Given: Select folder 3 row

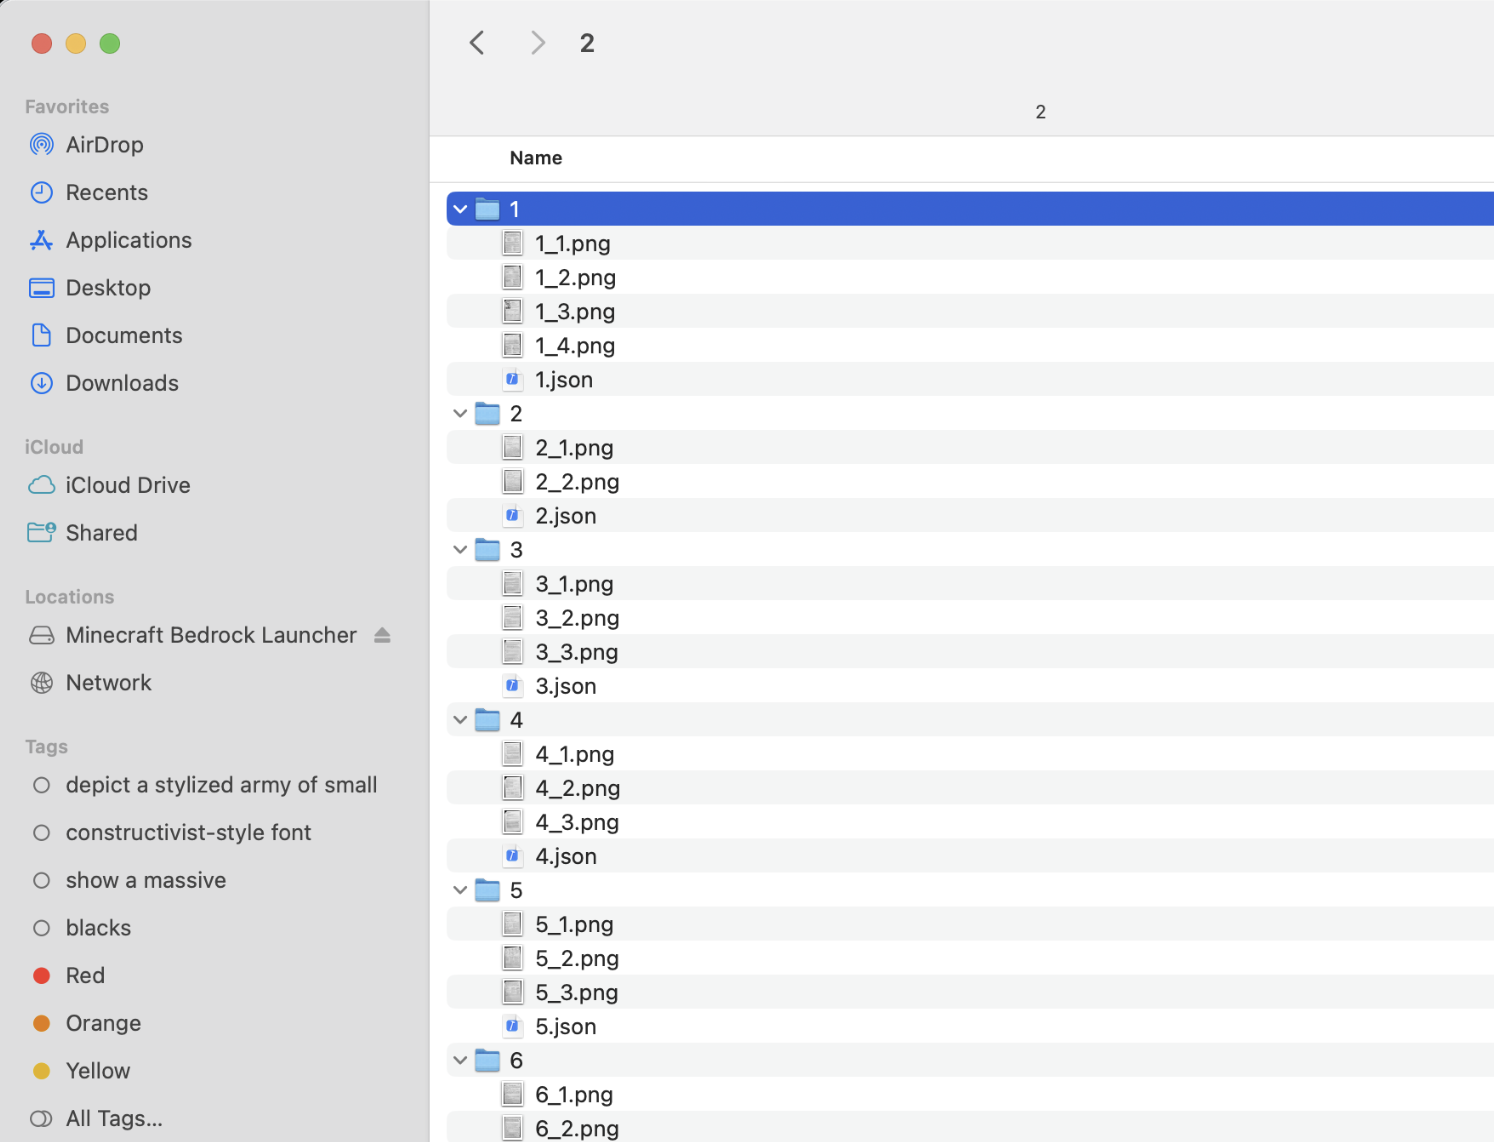Looking at the screenshot, I should click(x=970, y=550).
